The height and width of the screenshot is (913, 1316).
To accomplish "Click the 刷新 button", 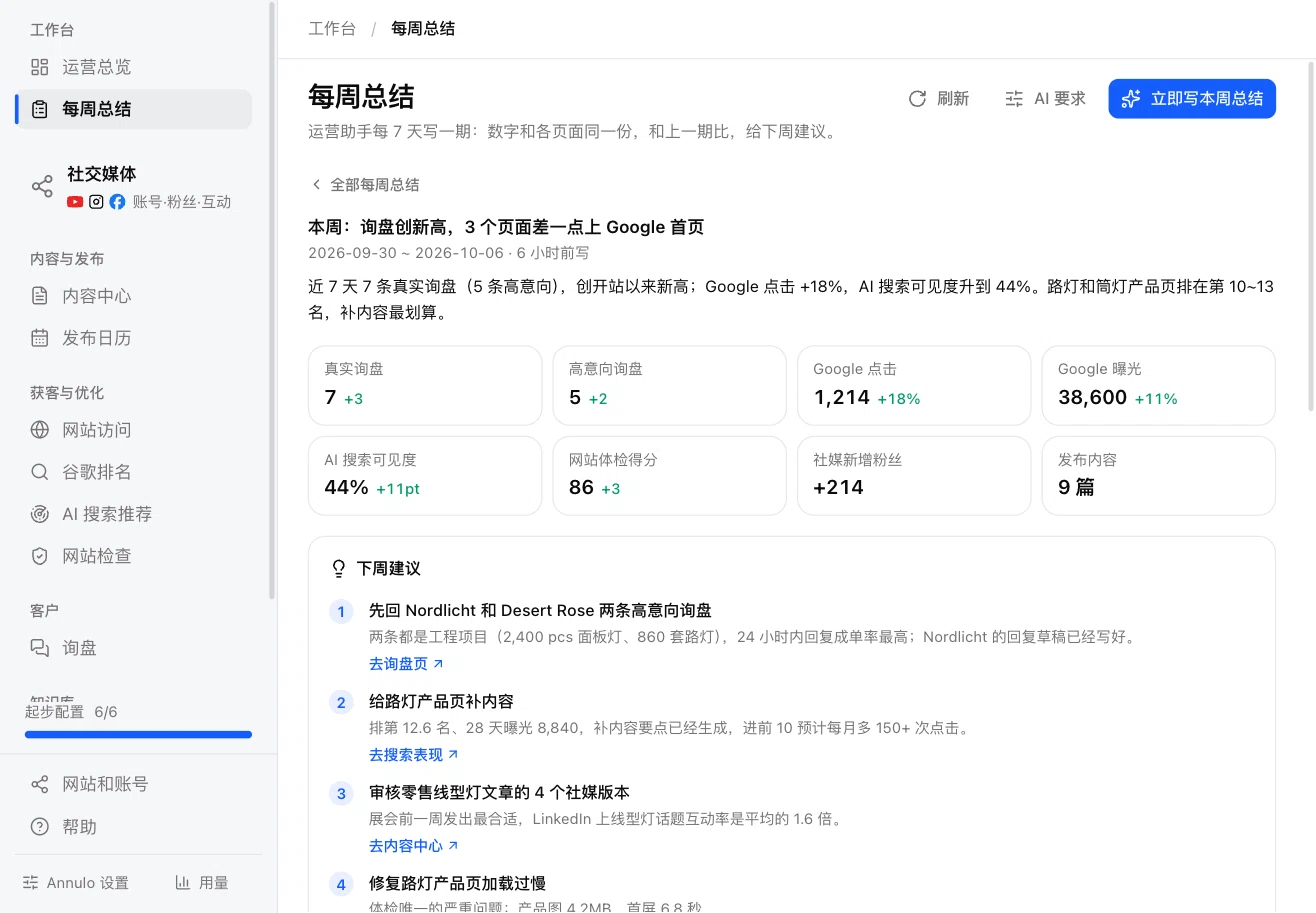I will (938, 99).
